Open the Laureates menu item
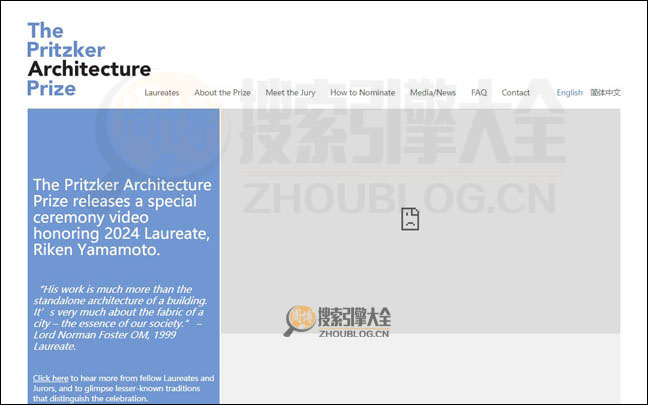Screen dimensions: 648x405 click(x=162, y=93)
